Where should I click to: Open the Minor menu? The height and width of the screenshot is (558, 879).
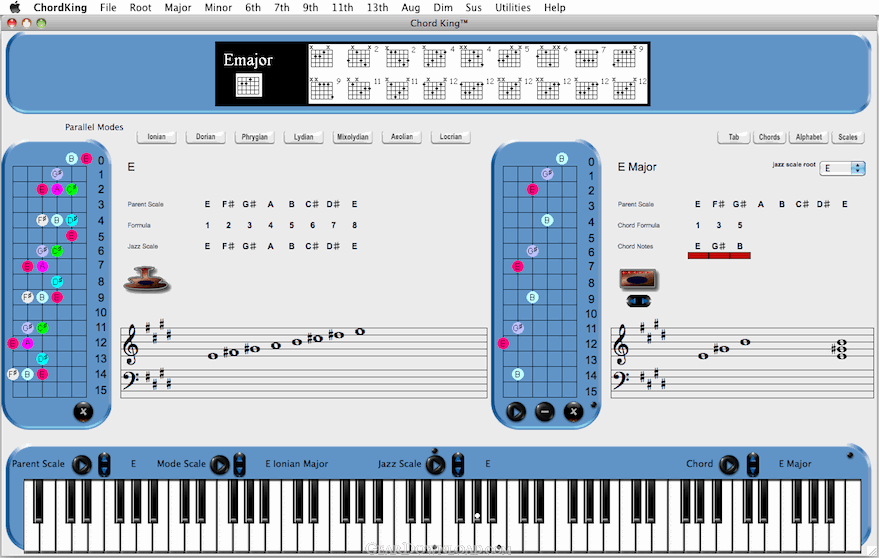218,7
